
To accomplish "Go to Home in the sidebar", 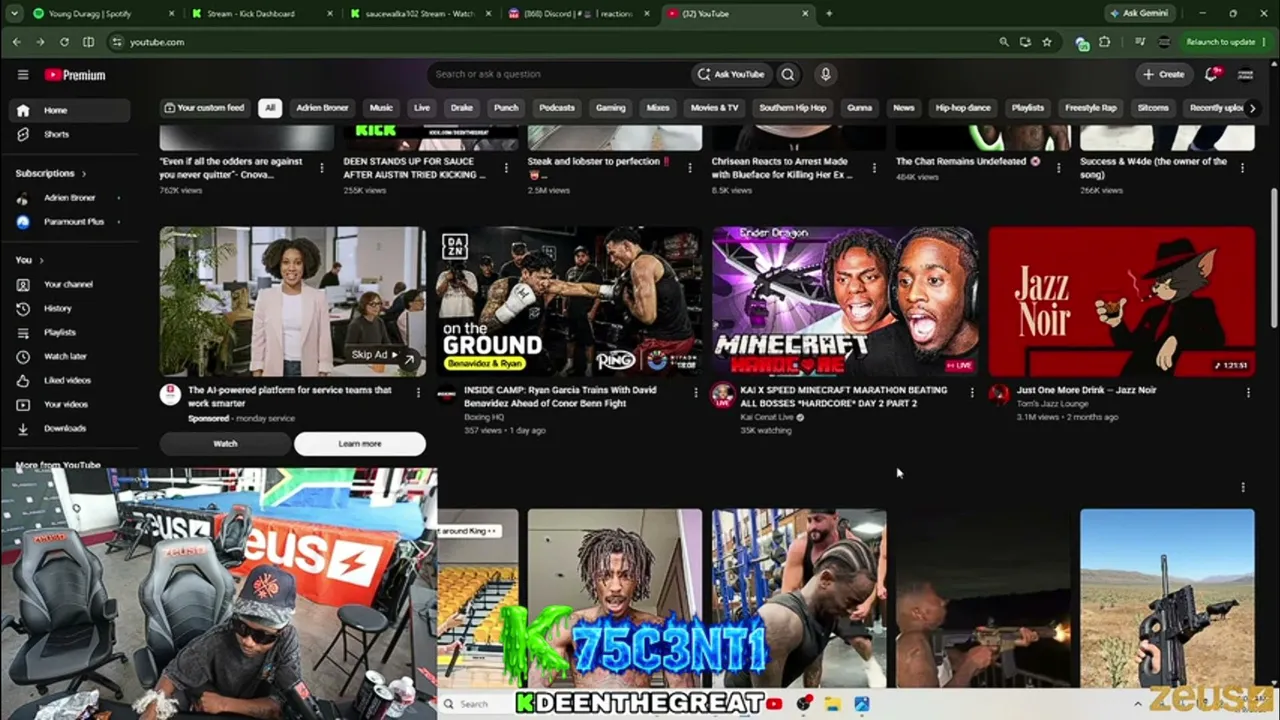I will (x=70, y=110).
